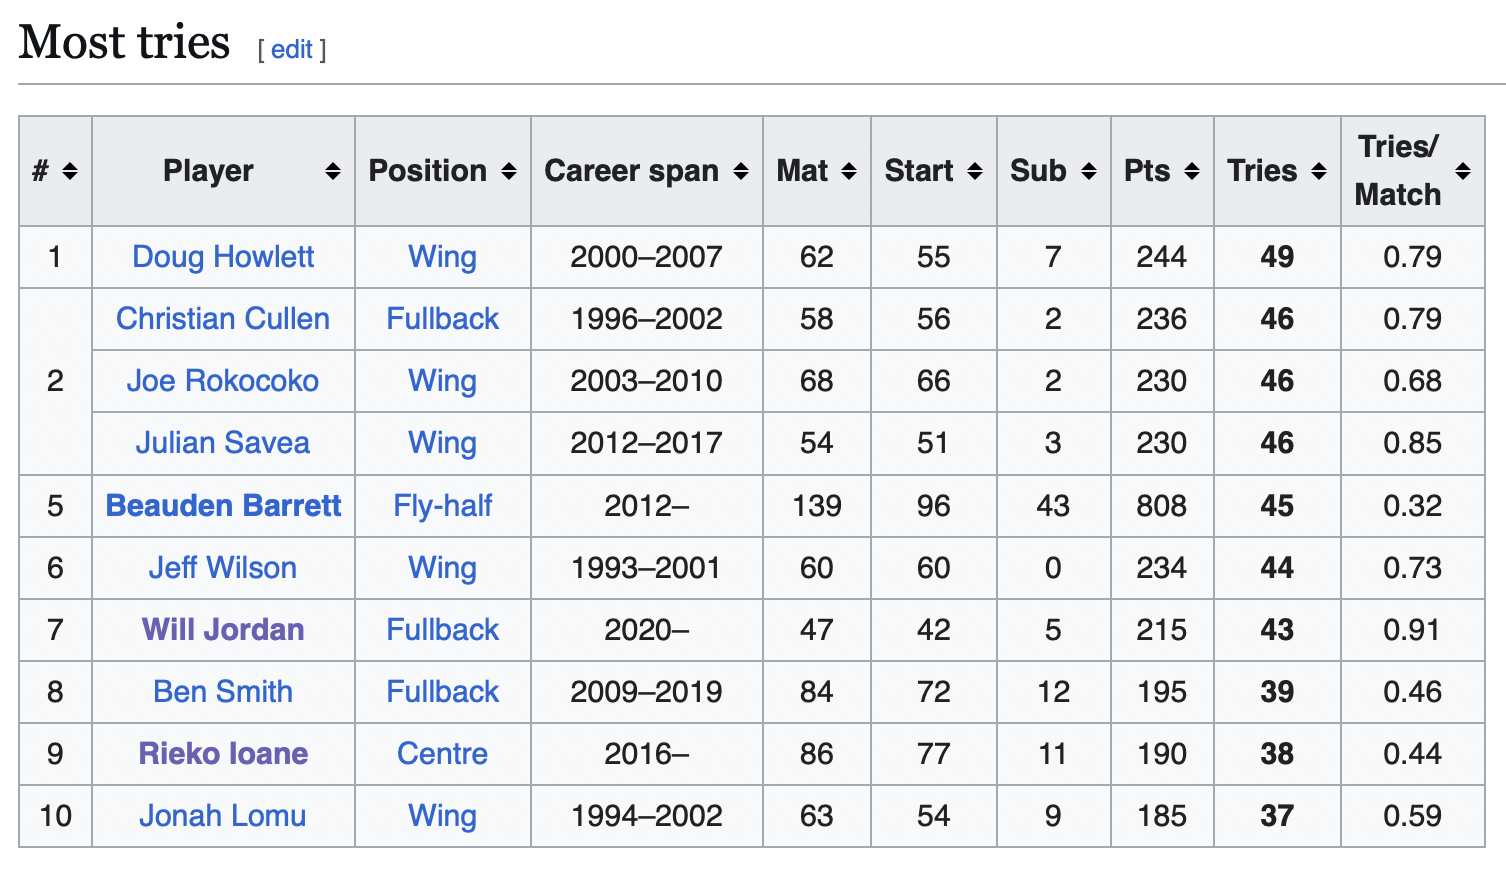Open Doug Howlett's player page
The height and width of the screenshot is (872, 1506).
pos(223,257)
